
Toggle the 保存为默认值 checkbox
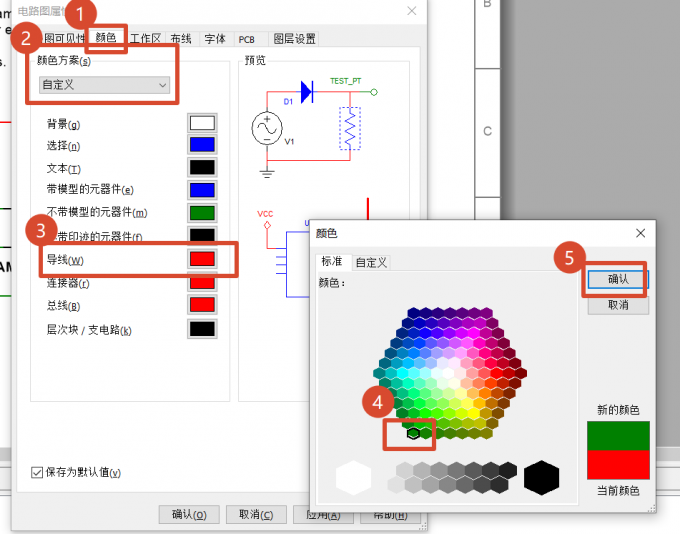pos(37,472)
